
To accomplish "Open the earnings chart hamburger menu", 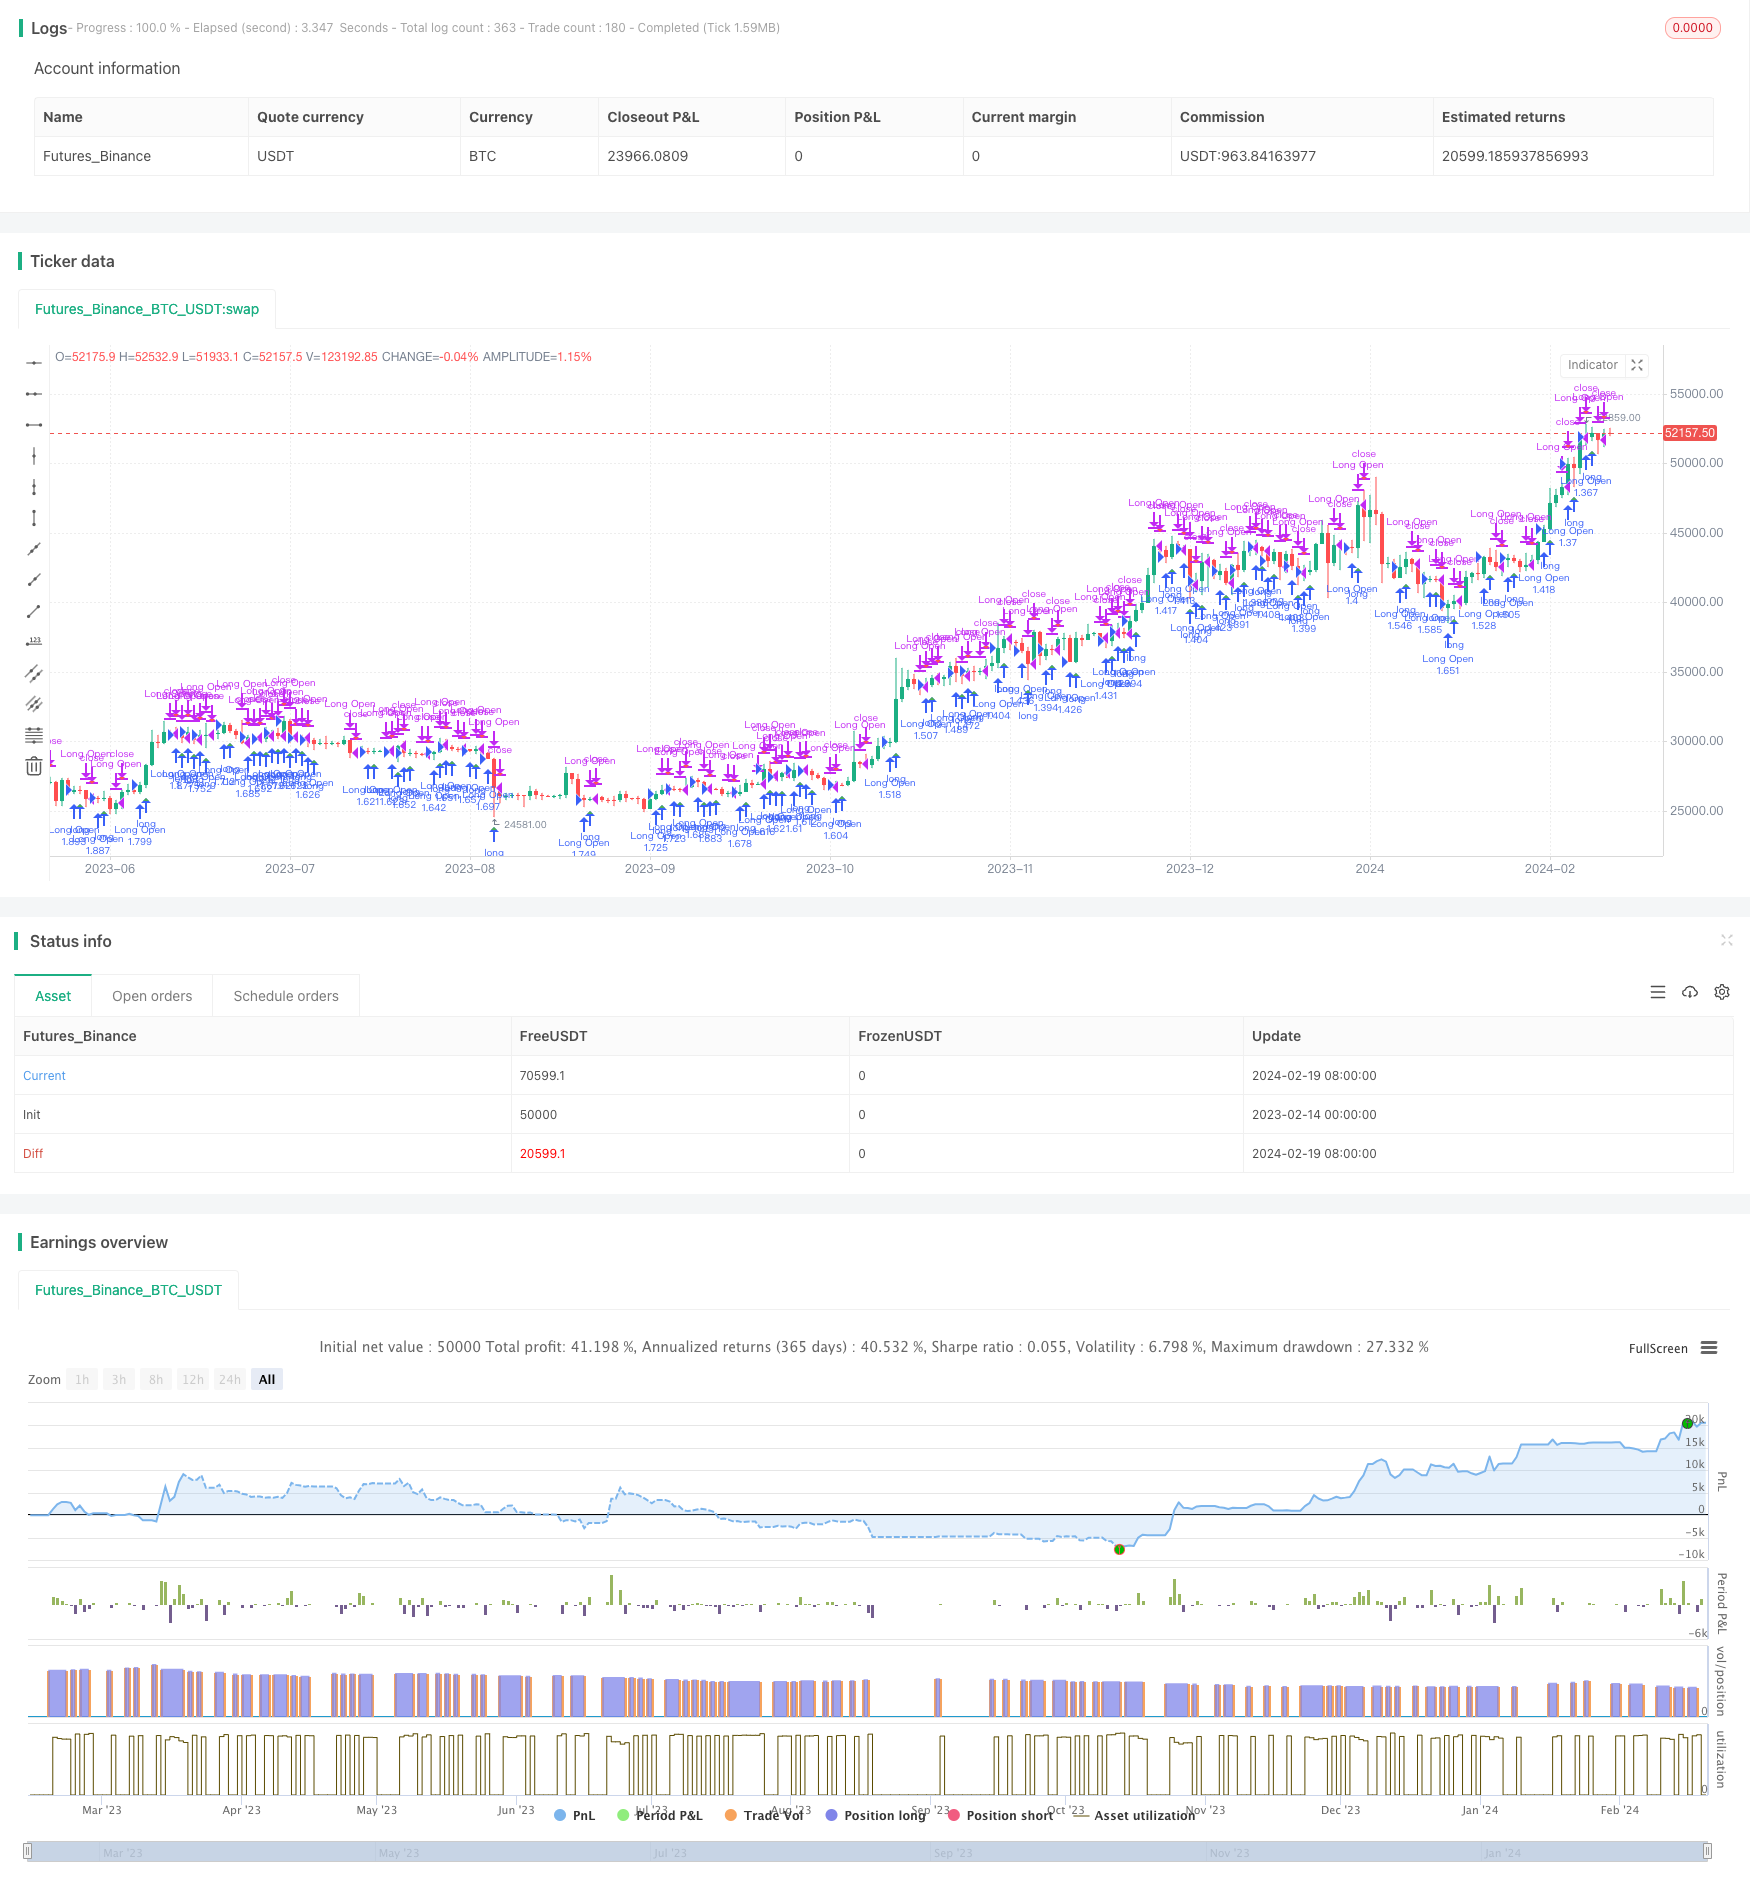I will (1709, 1348).
